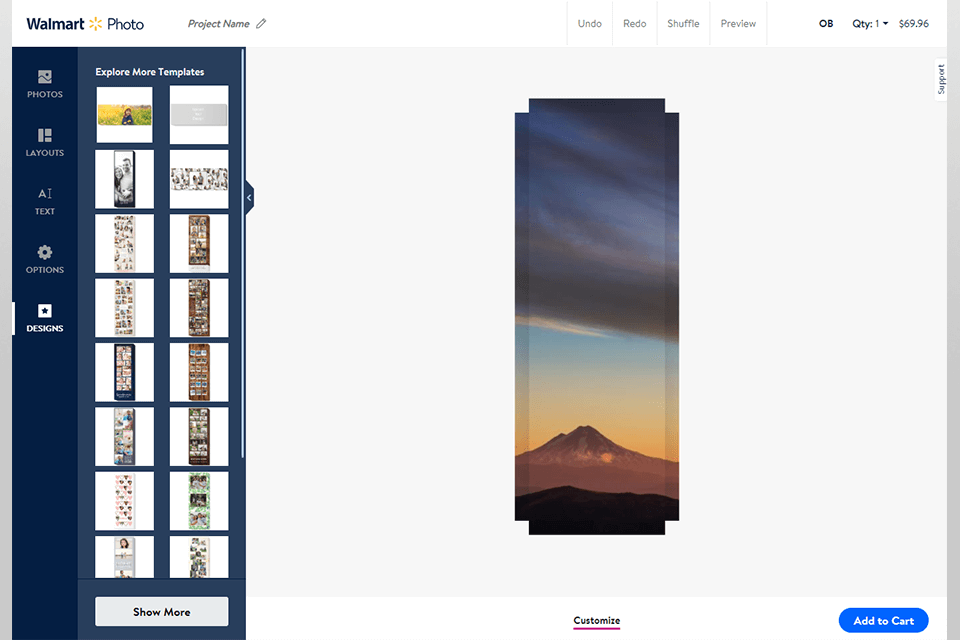960x640 pixels.
Task: Select the black and white horizontal collage template
Action: (199, 179)
